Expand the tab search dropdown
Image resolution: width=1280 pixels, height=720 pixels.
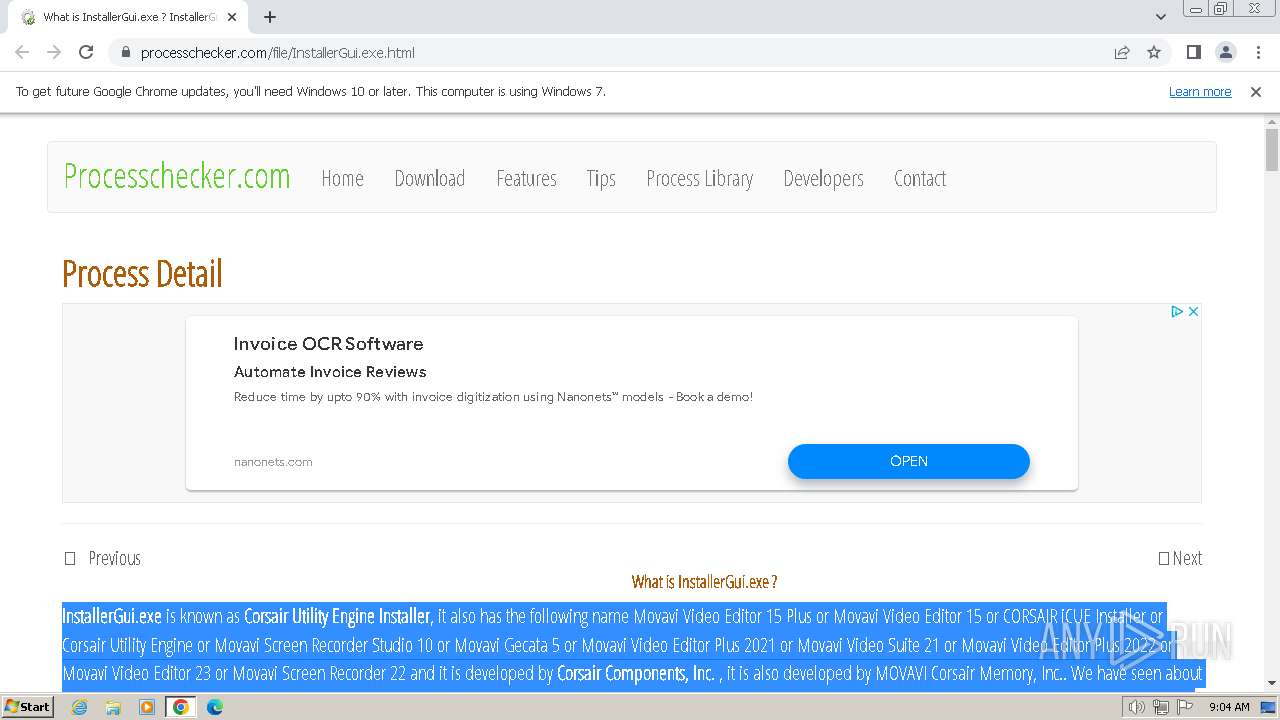[x=1161, y=17]
